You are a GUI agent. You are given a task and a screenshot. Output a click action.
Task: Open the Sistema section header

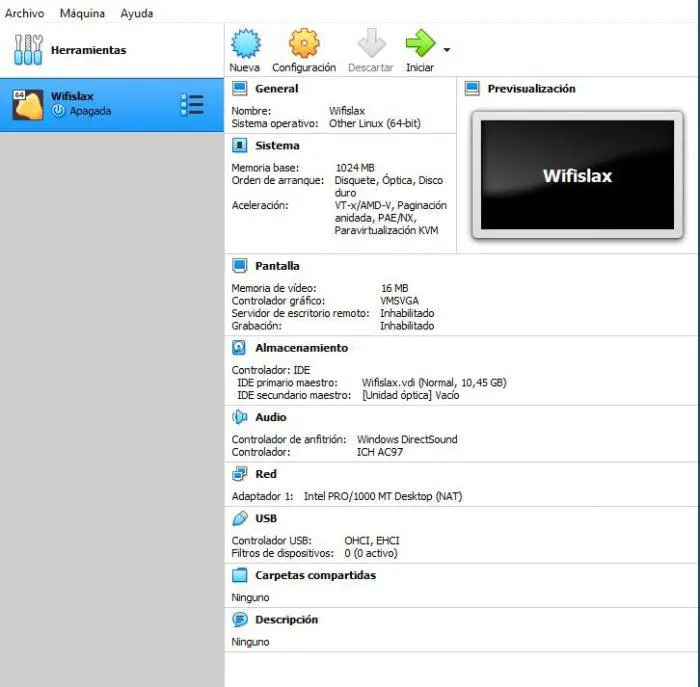pyautogui.click(x=277, y=146)
